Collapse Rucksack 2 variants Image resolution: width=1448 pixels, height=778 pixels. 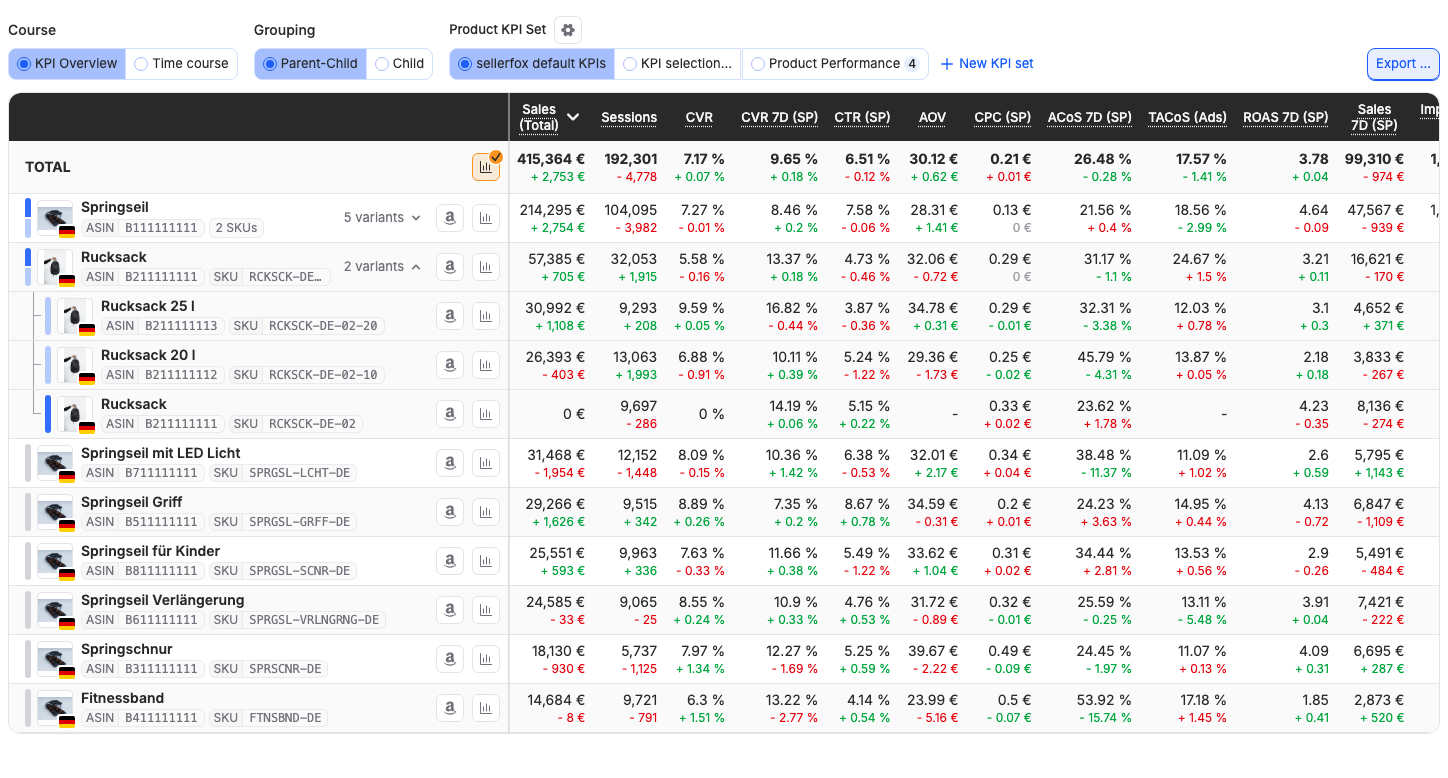click(x=383, y=267)
